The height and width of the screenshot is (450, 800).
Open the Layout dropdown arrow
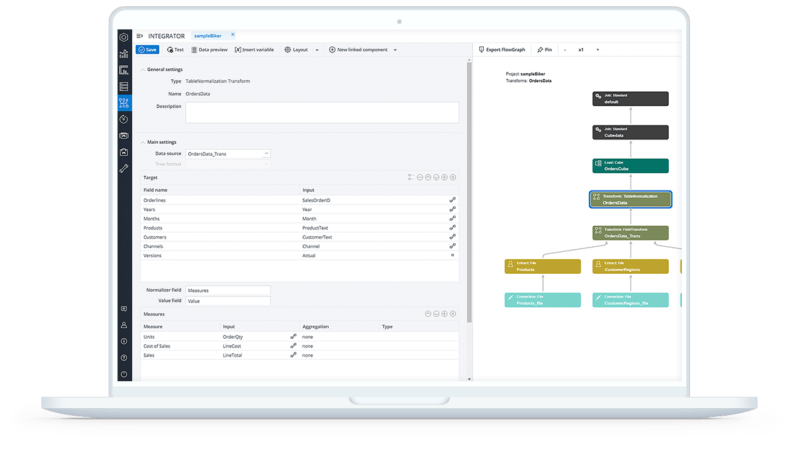click(317, 49)
